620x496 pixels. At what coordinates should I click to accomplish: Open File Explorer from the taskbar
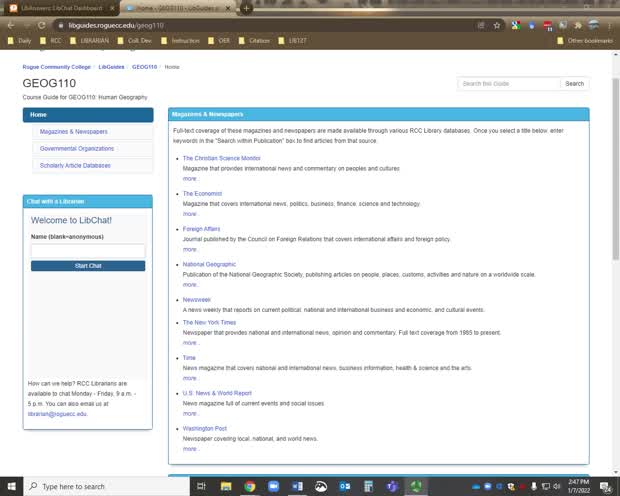pyautogui.click(x=226, y=486)
